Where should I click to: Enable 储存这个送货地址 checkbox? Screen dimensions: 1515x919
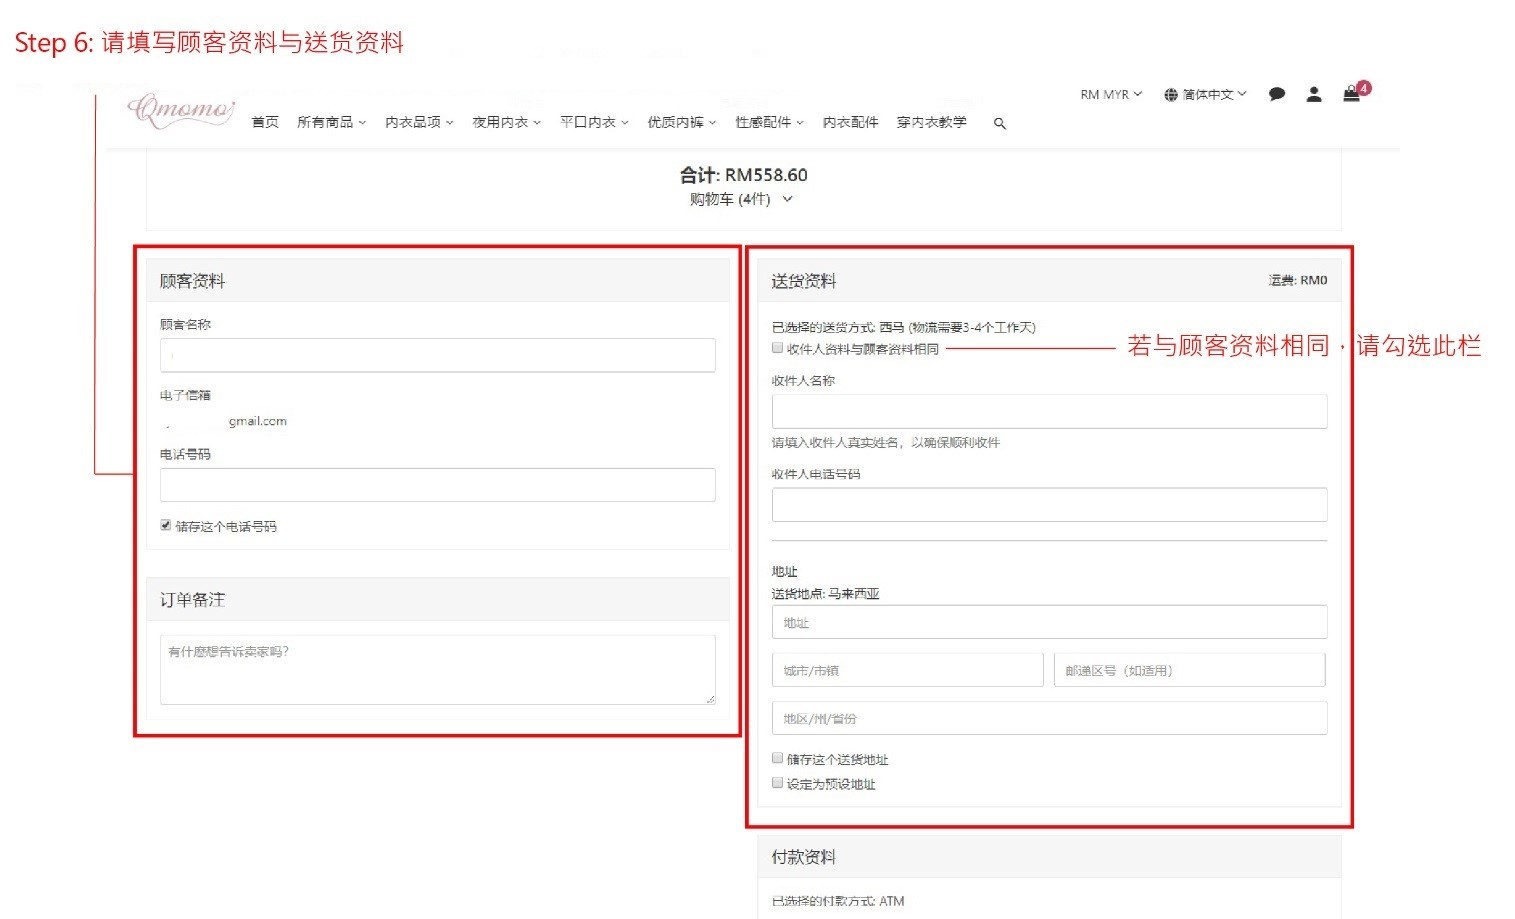[x=777, y=759]
